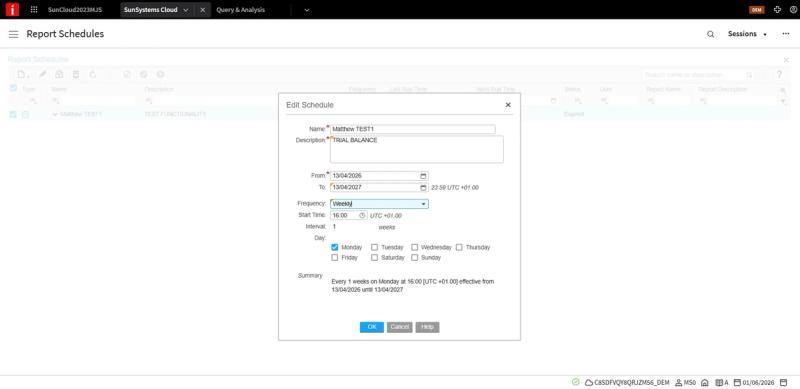Click the user icon beside MS0 in footer
Viewport: 800px width, 389px height.
pos(679,382)
